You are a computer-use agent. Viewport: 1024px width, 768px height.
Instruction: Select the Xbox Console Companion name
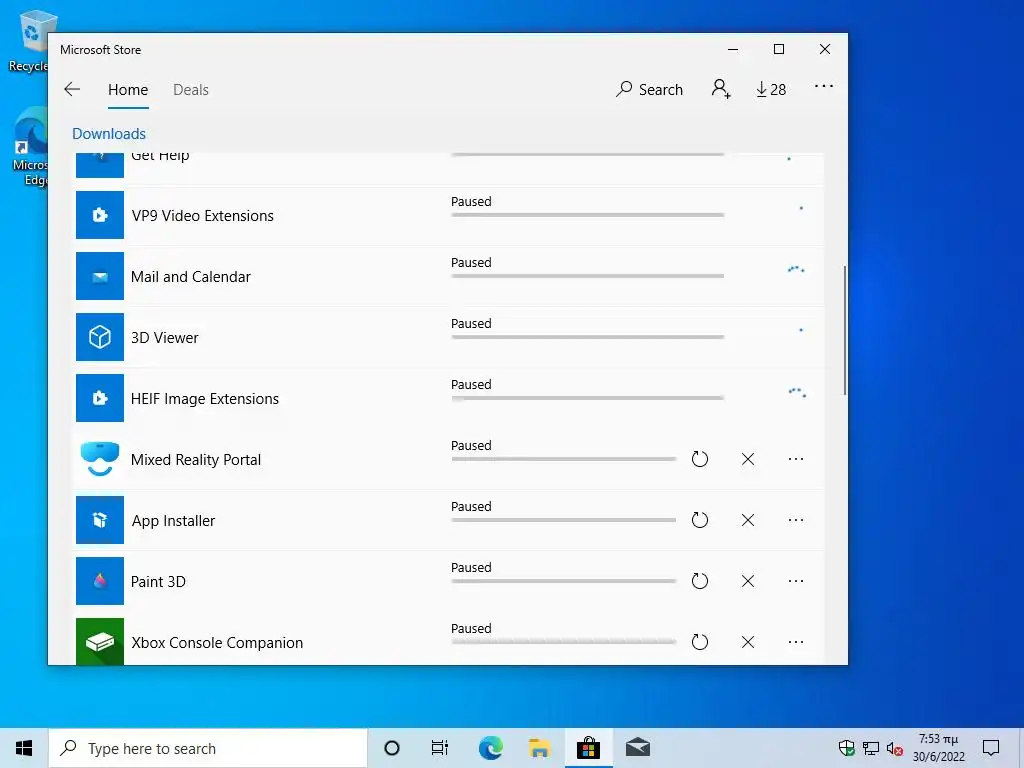point(217,643)
